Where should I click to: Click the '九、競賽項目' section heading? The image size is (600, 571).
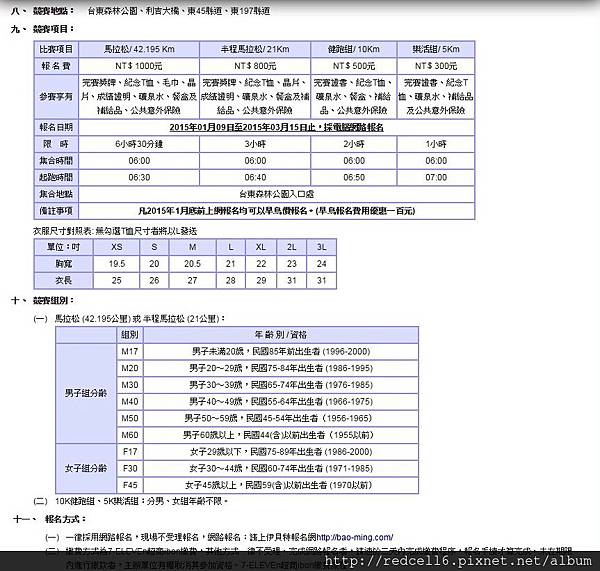click(x=42, y=29)
